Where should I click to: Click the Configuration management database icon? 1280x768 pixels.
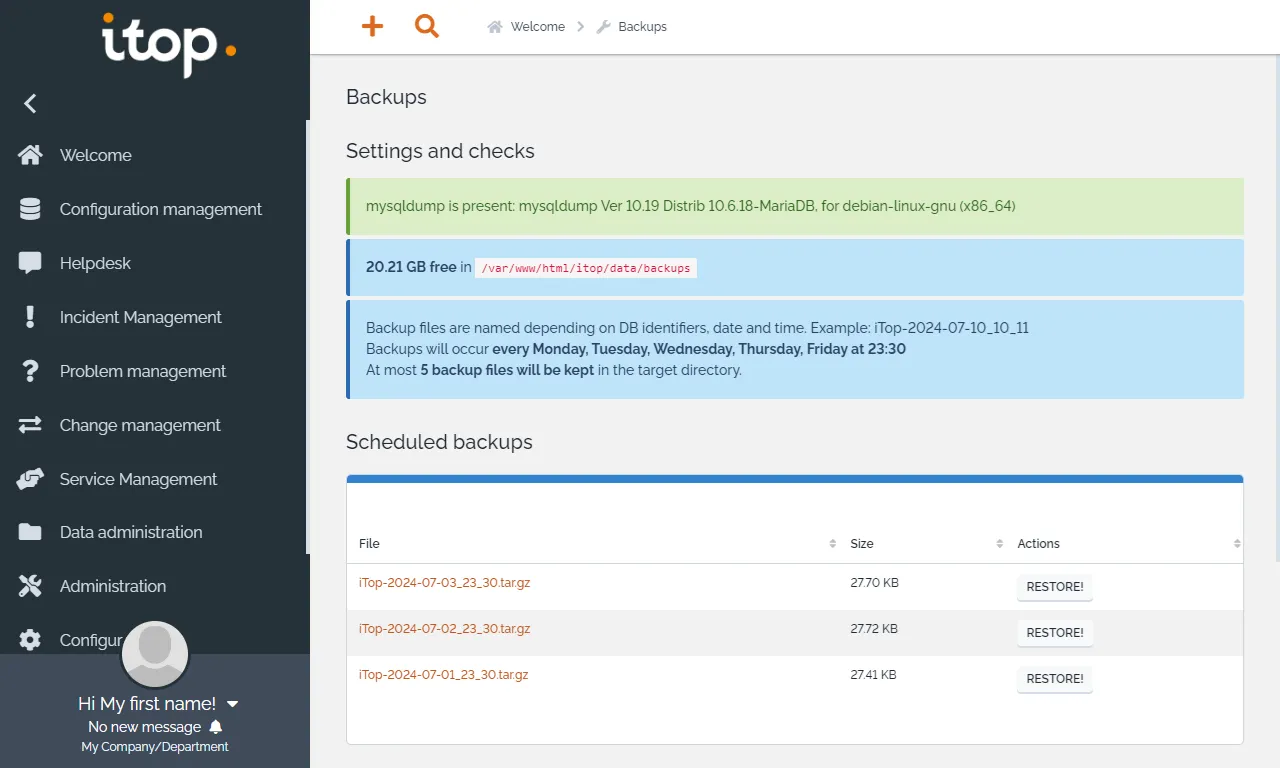[30, 209]
